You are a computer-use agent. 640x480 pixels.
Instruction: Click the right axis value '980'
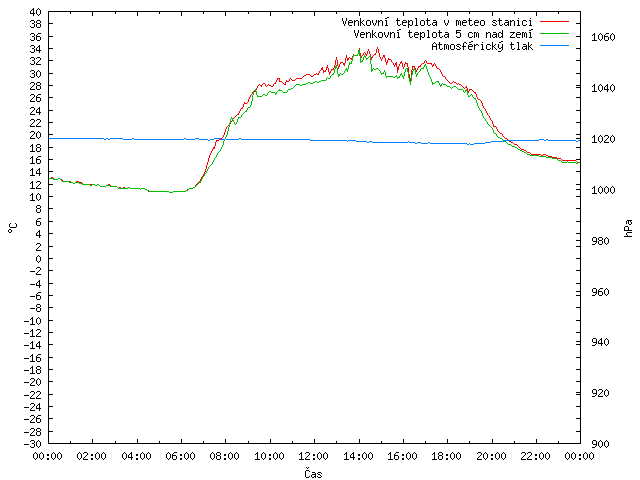point(600,241)
